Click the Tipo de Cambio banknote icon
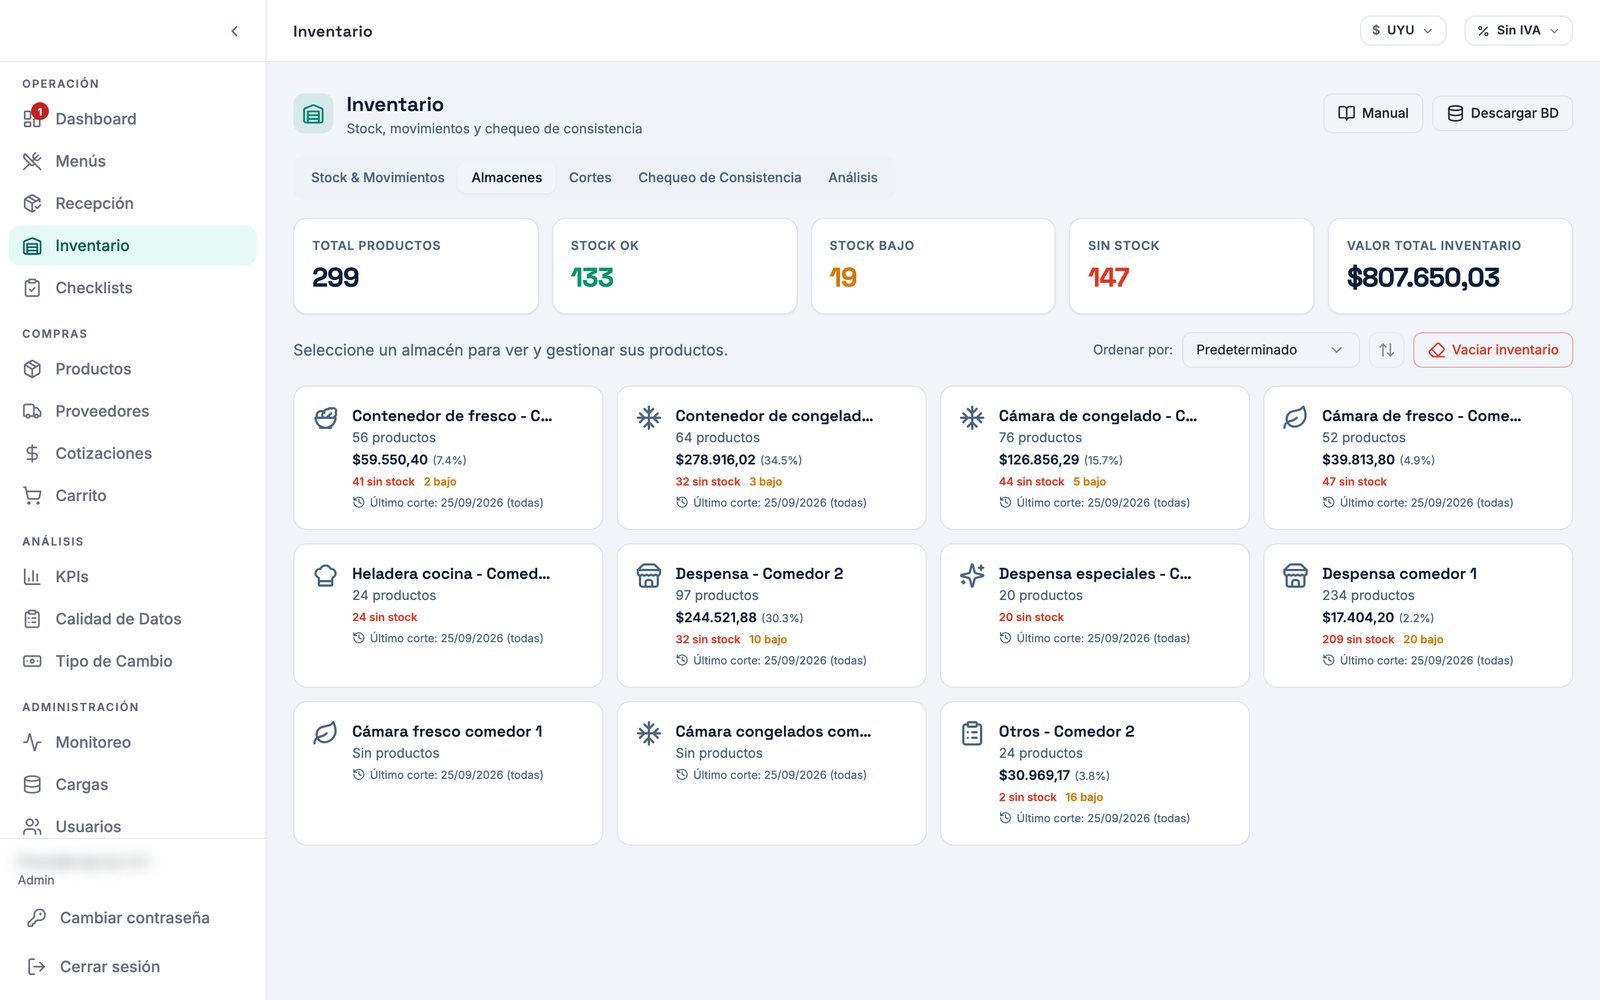Image resolution: width=1600 pixels, height=1000 pixels. point(32,661)
